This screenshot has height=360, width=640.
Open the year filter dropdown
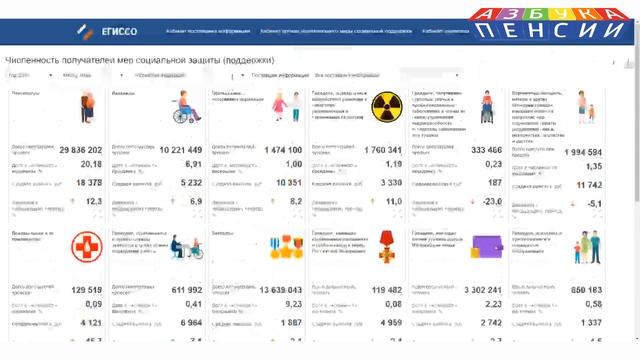click(x=31, y=75)
